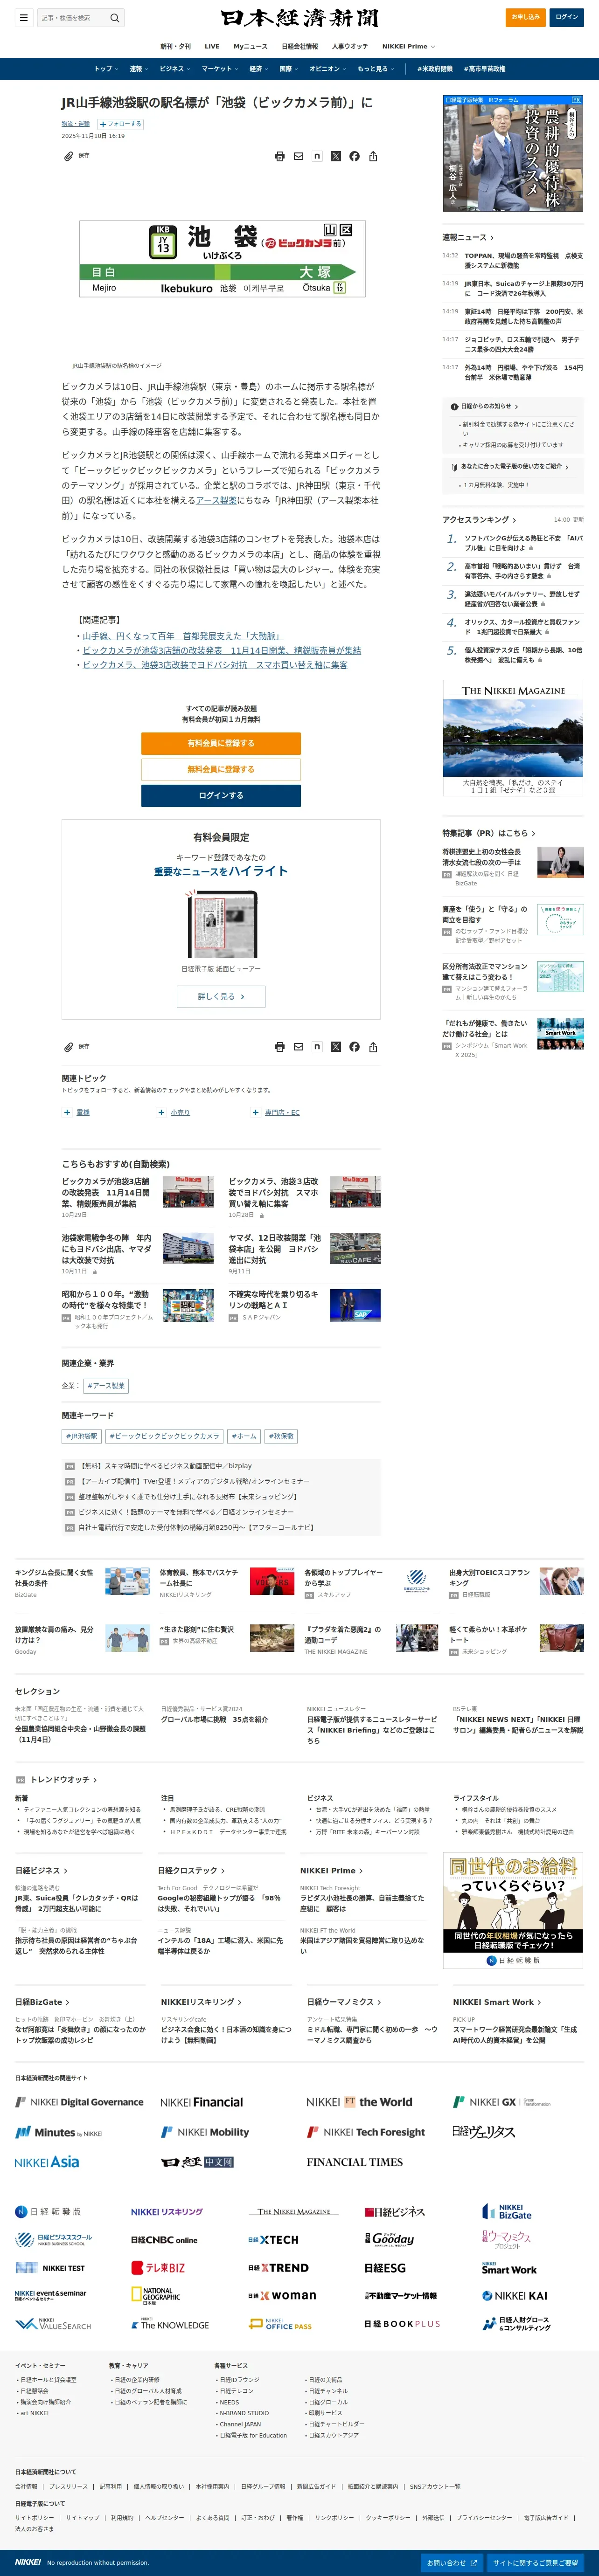Follow the 専門店・EC topic plus button
Screen dimensions: 599x2576
point(255,1112)
